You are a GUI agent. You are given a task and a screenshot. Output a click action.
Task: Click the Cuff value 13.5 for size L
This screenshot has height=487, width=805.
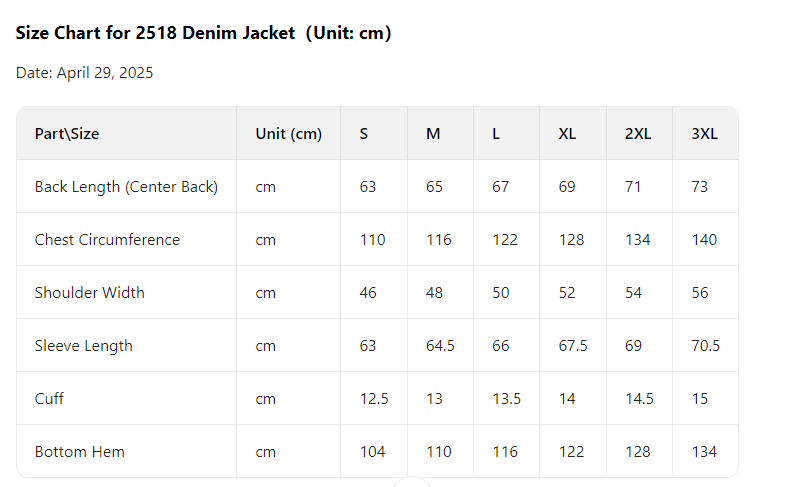click(x=506, y=399)
